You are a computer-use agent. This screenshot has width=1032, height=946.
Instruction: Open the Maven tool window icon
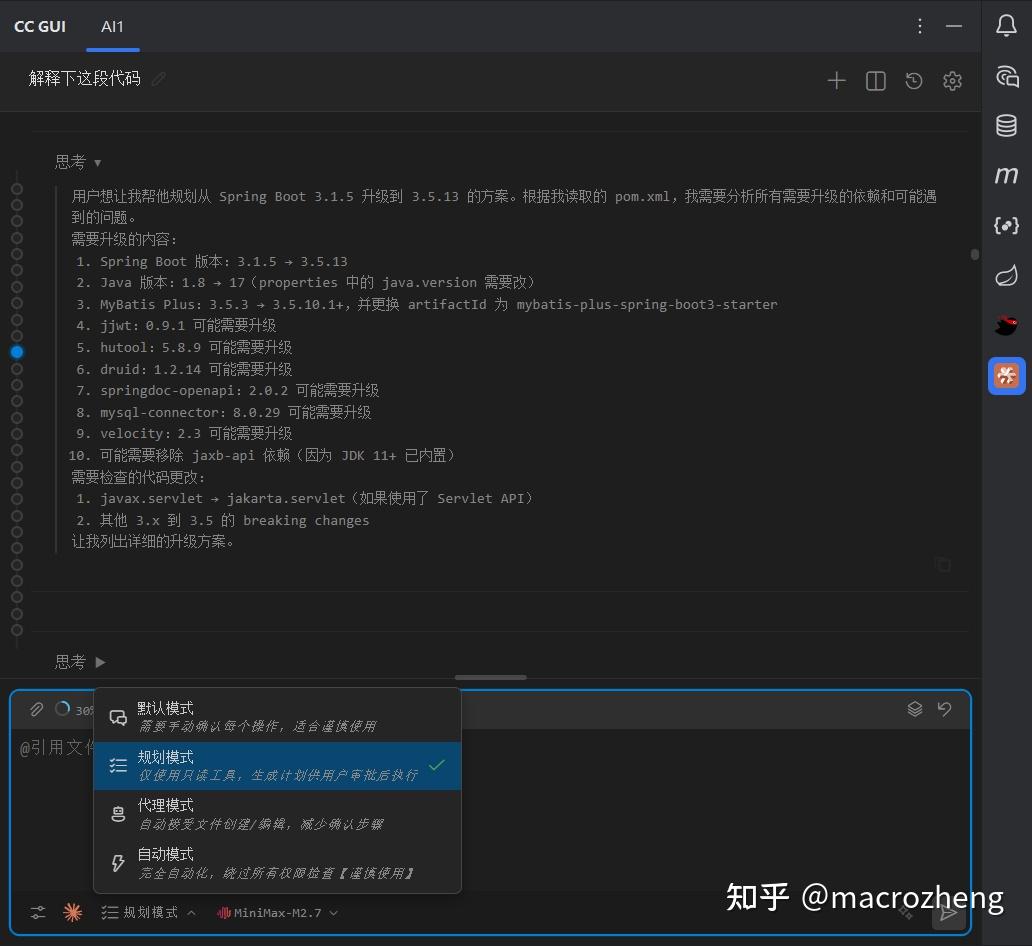pyautogui.click(x=1006, y=175)
